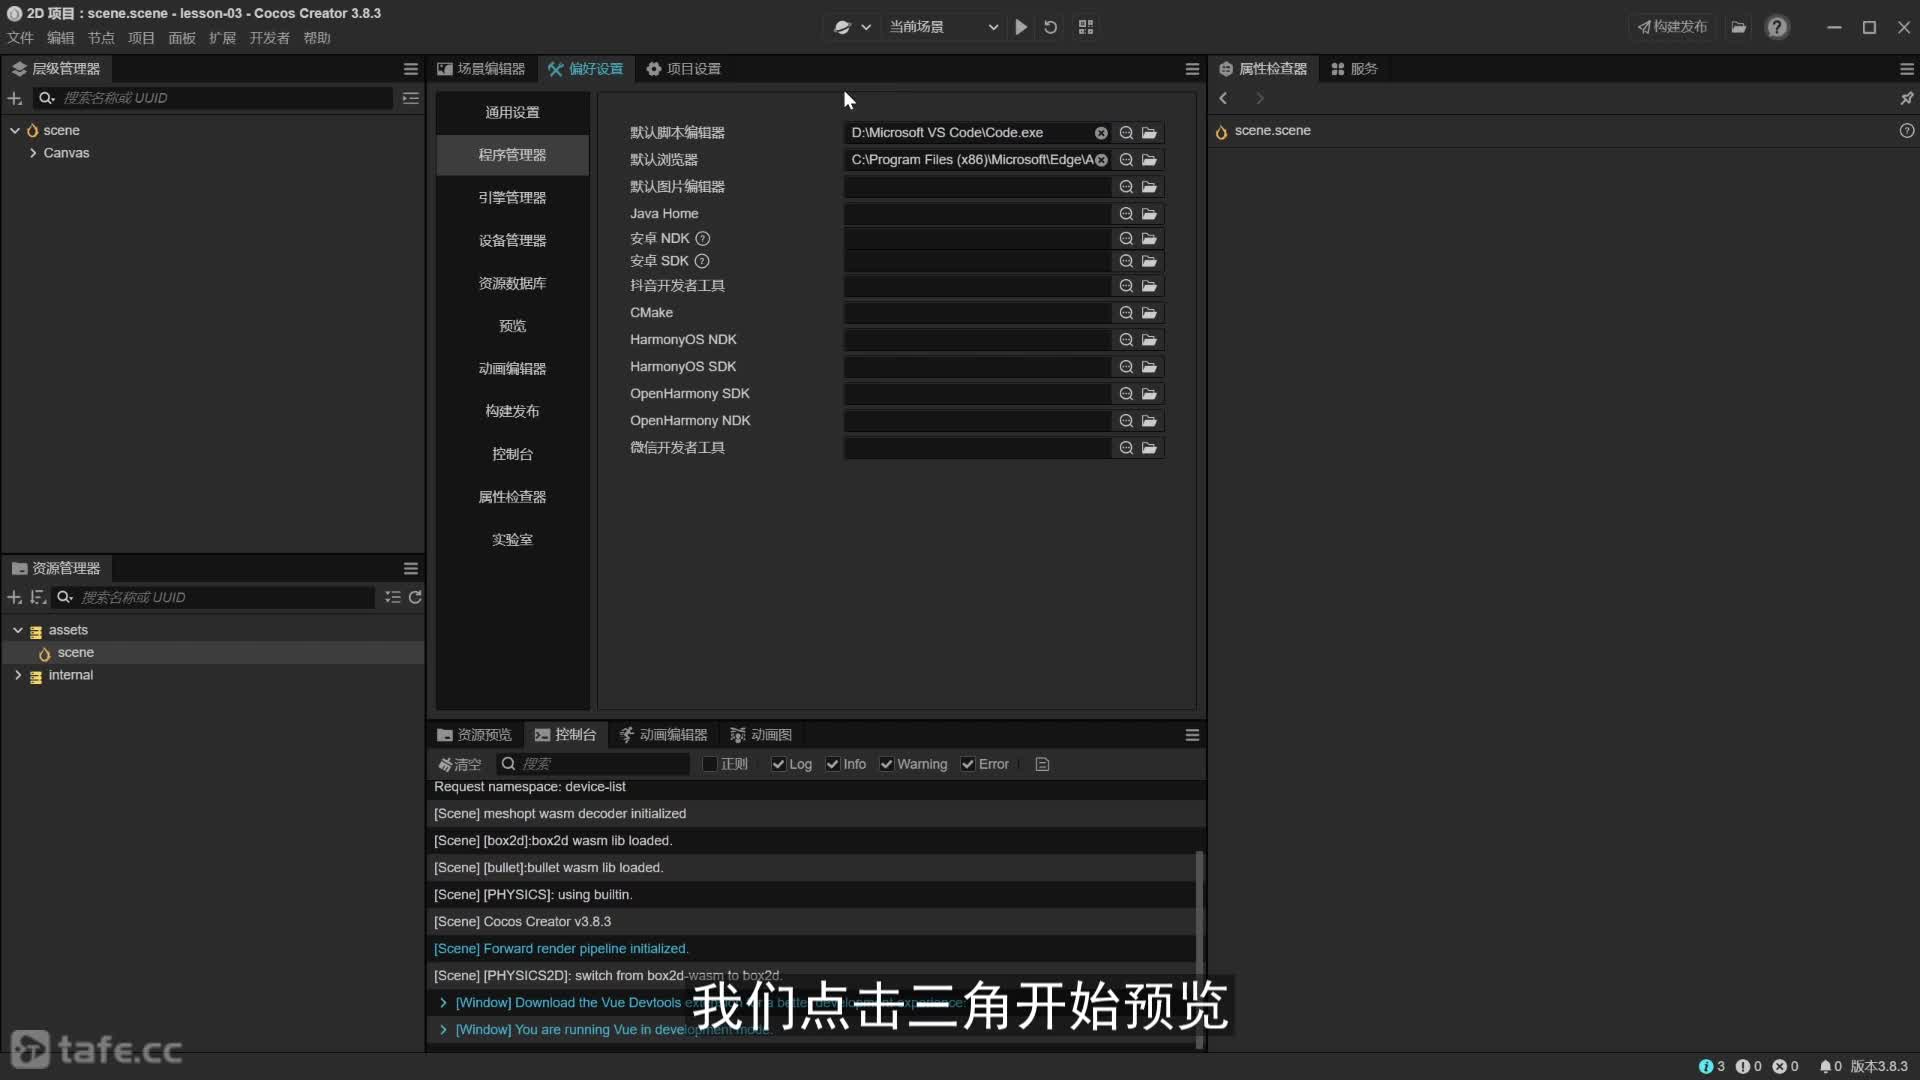The width and height of the screenshot is (1920, 1080).
Task: Click the 构建发布 build button
Action: pyautogui.click(x=1672, y=27)
